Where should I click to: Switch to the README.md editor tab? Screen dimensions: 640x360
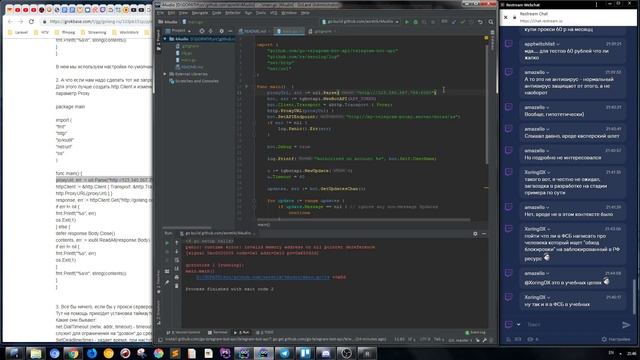tap(255, 31)
